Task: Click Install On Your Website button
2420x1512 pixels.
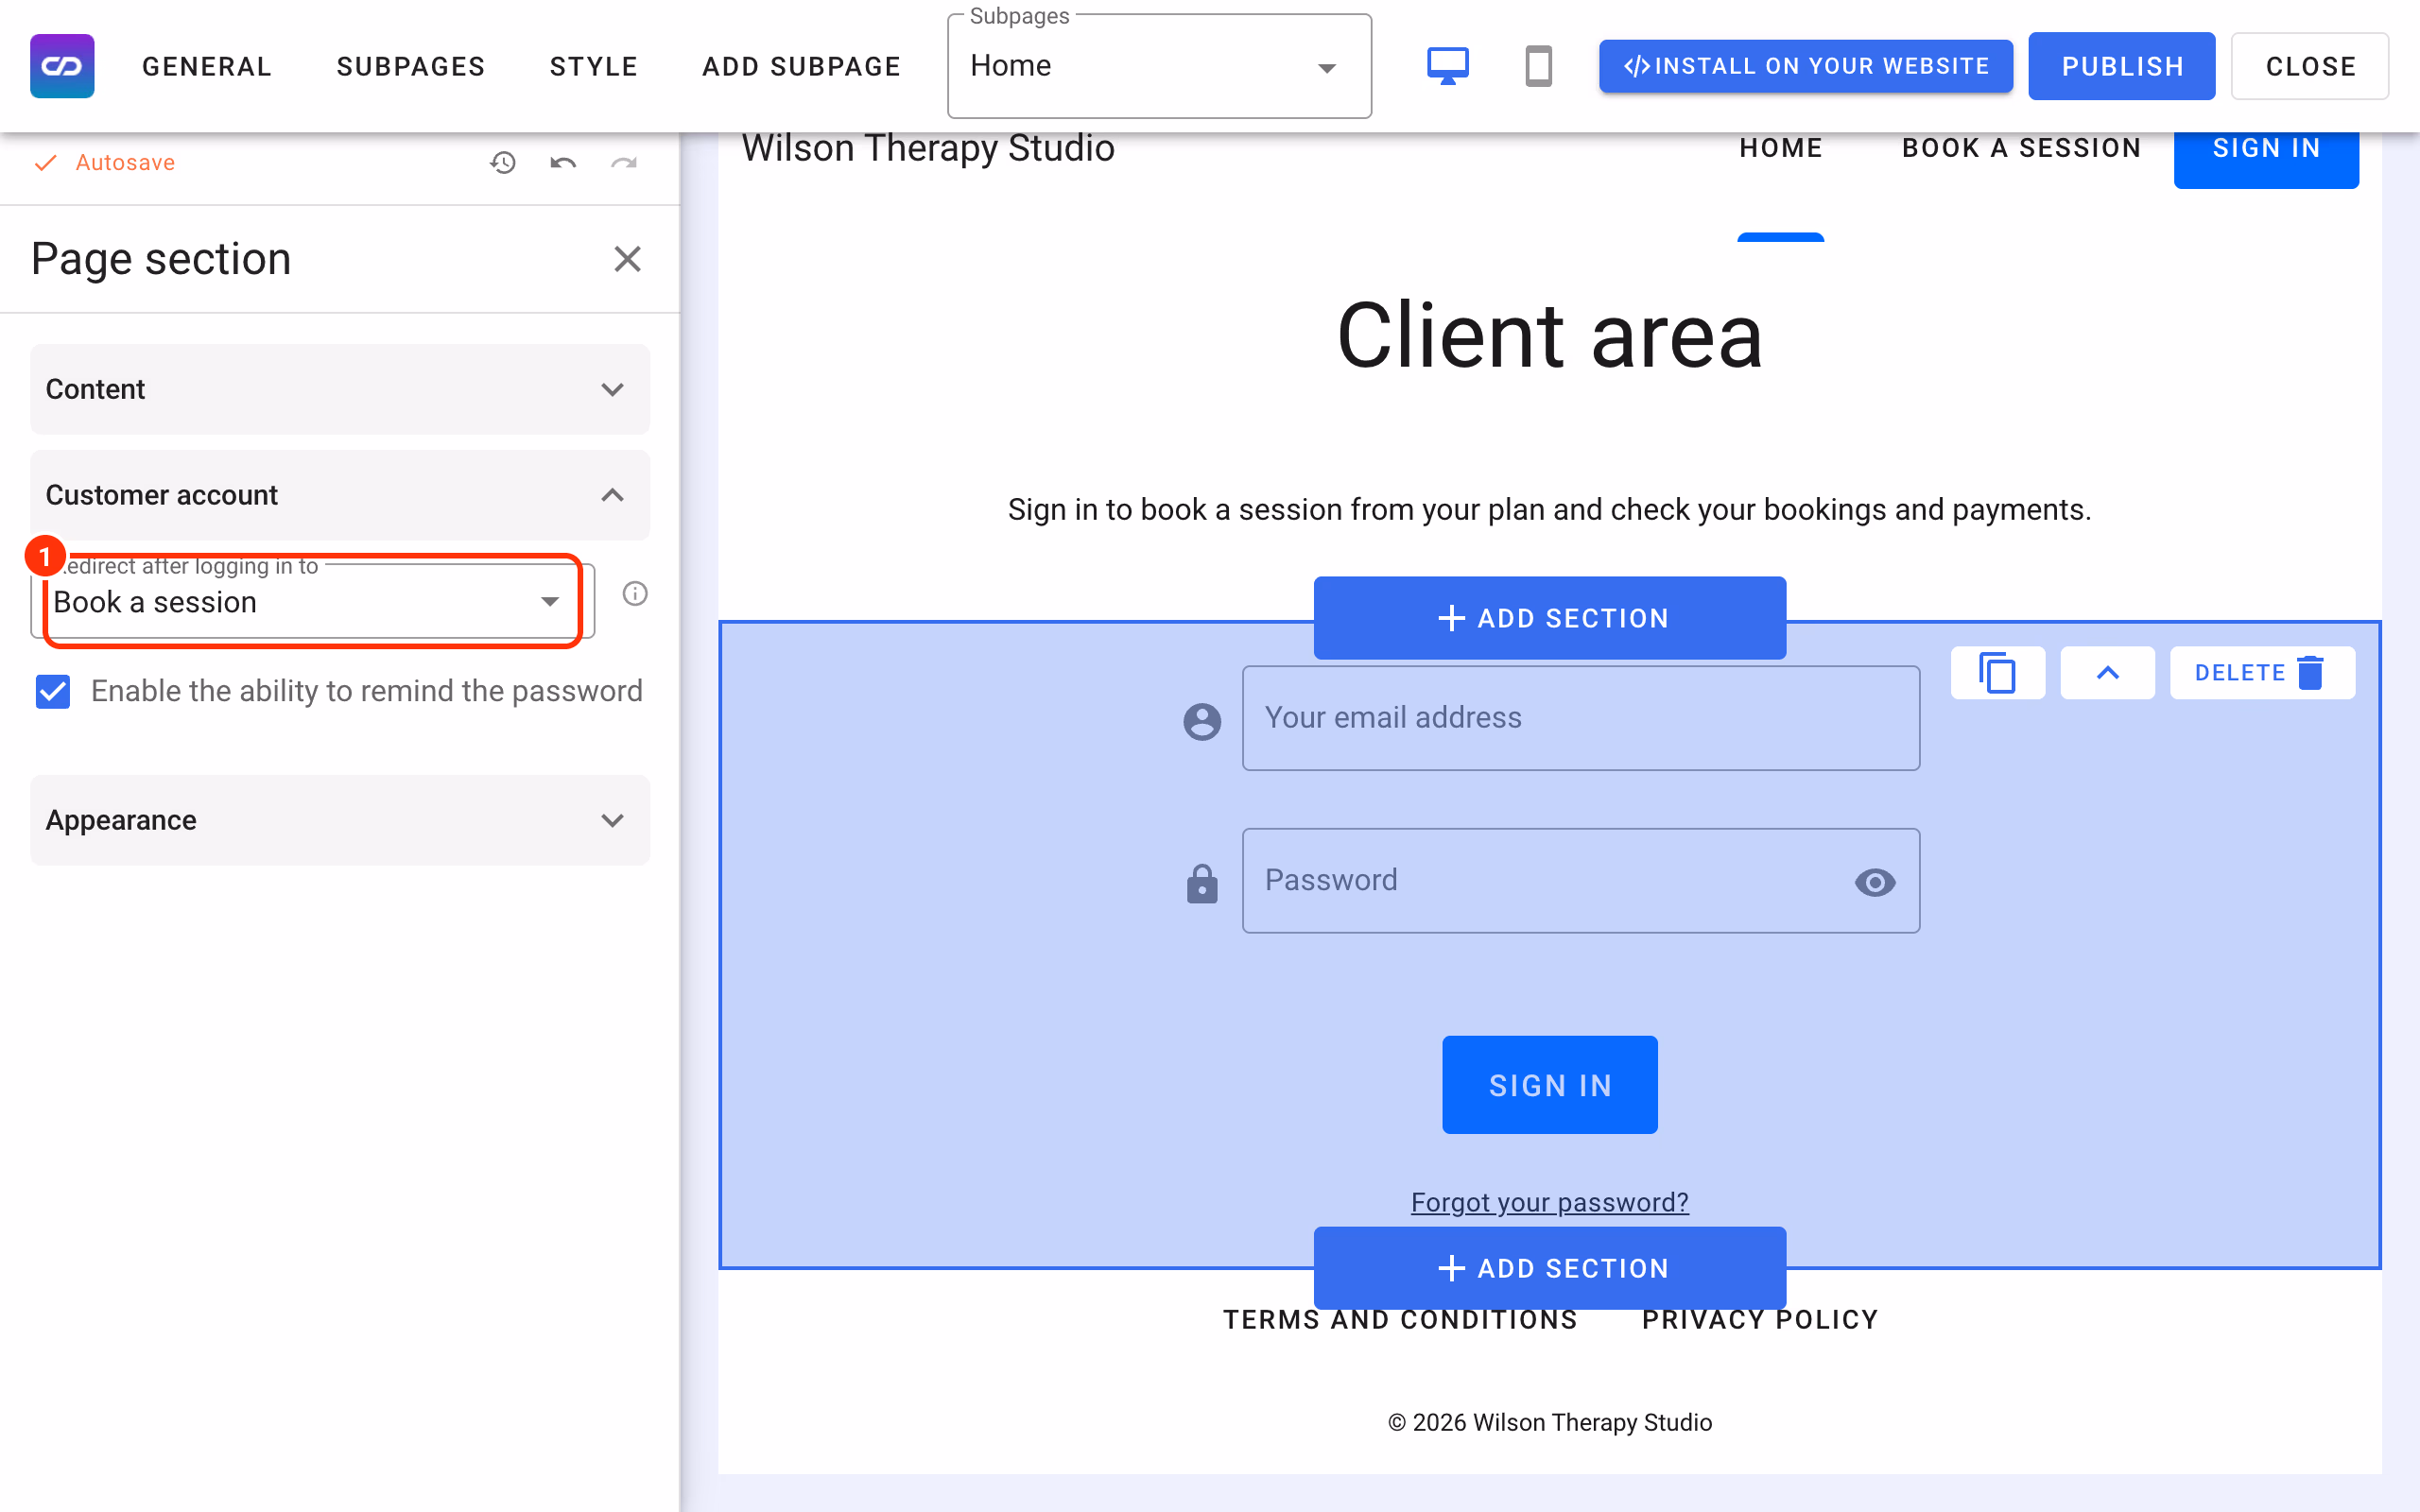Action: pos(1805,66)
